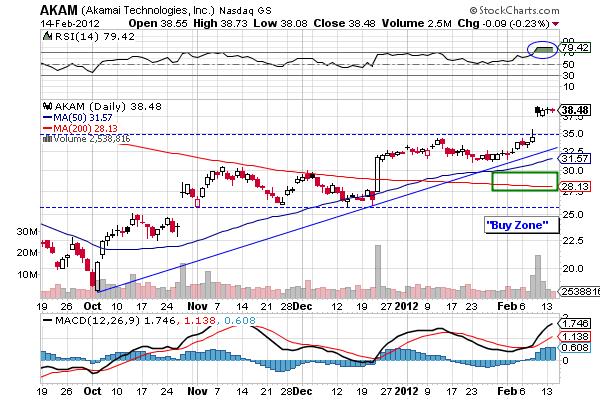Click the bar icon beside Volume 2,538,816
The width and height of the screenshot is (600, 400).
coord(47,139)
